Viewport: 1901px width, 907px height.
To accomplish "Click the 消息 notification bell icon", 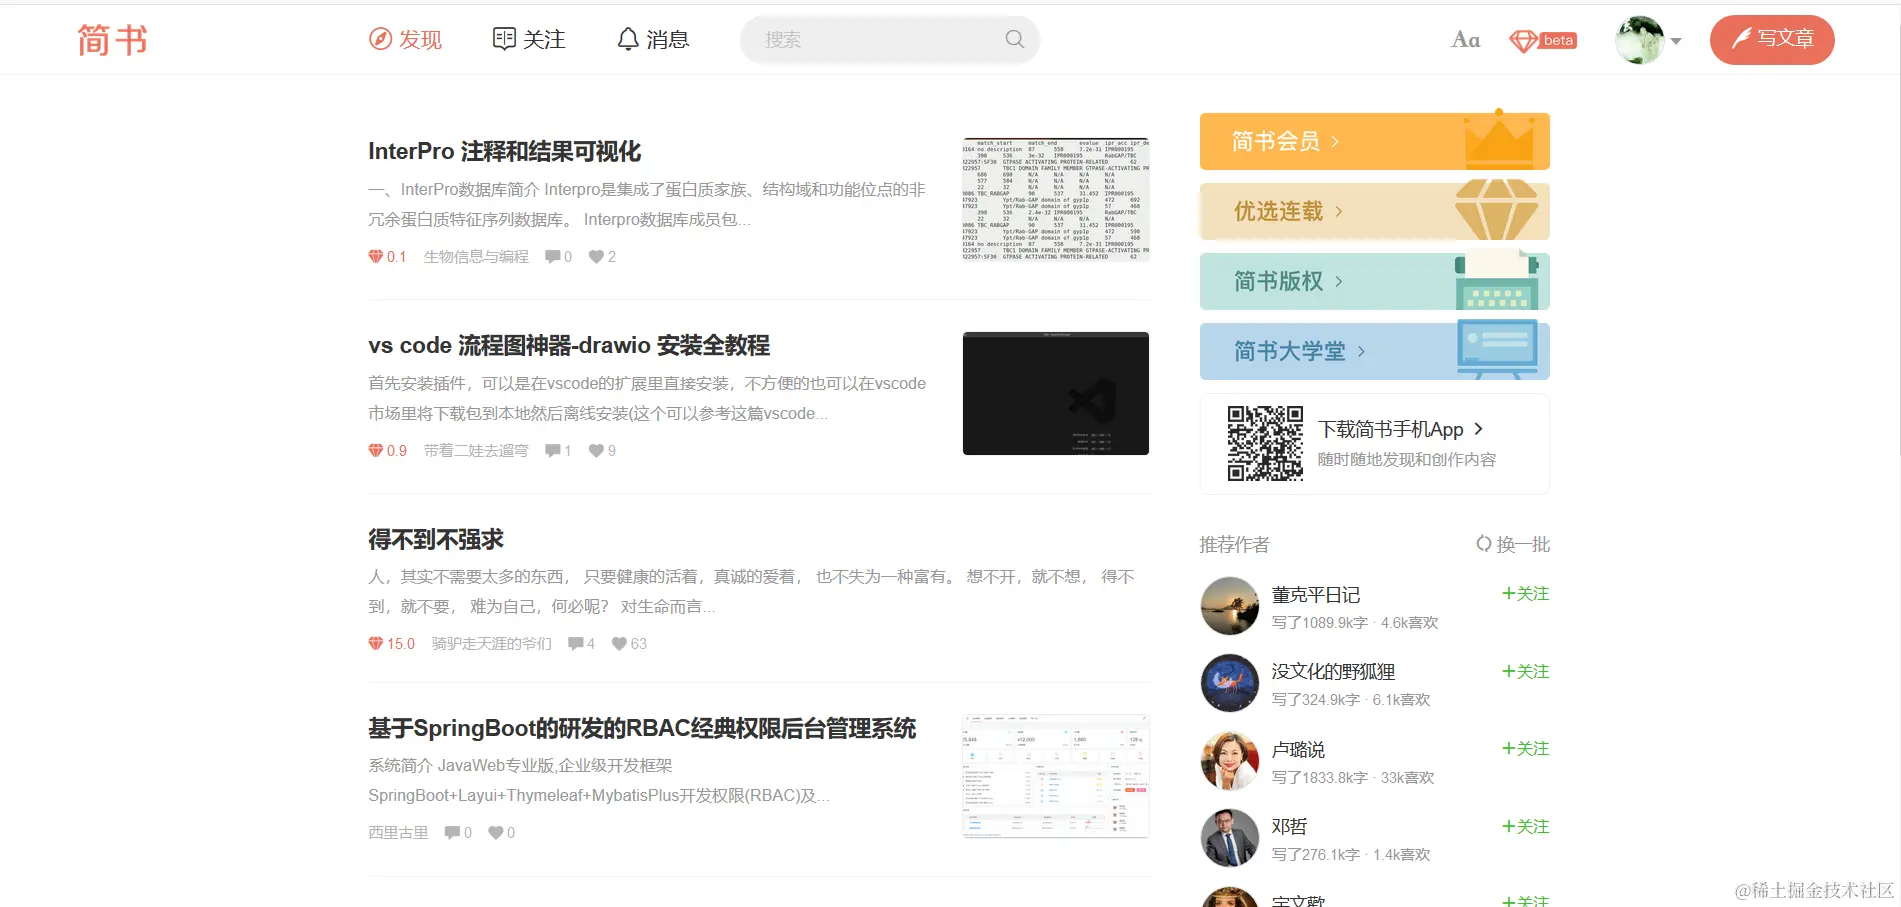I will (627, 38).
